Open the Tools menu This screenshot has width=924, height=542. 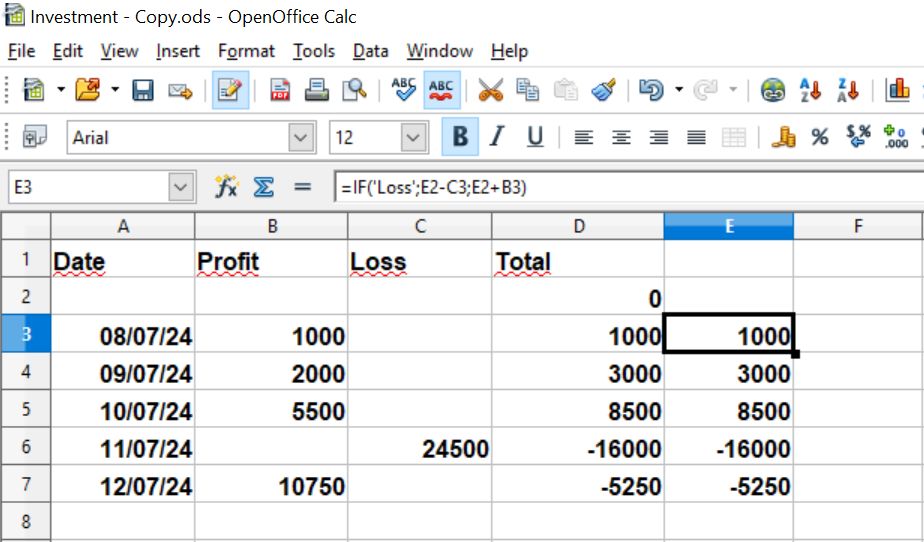point(314,51)
